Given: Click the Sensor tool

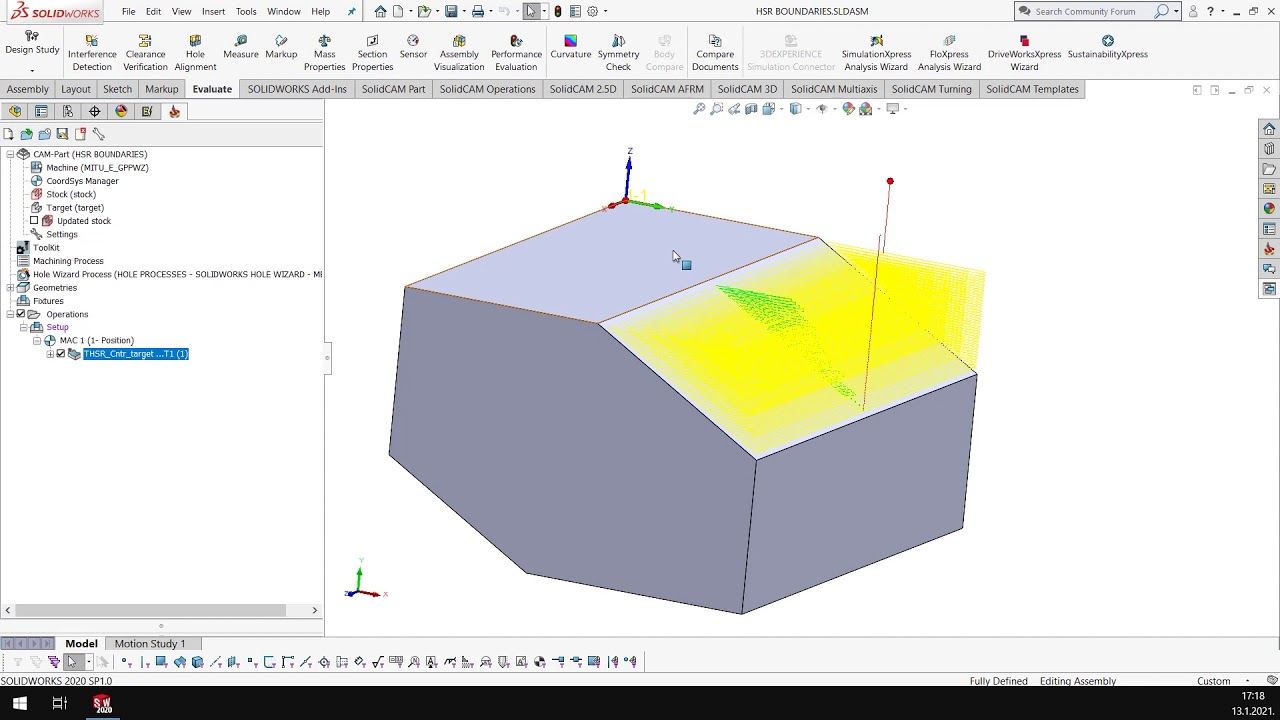Looking at the screenshot, I should [413, 47].
